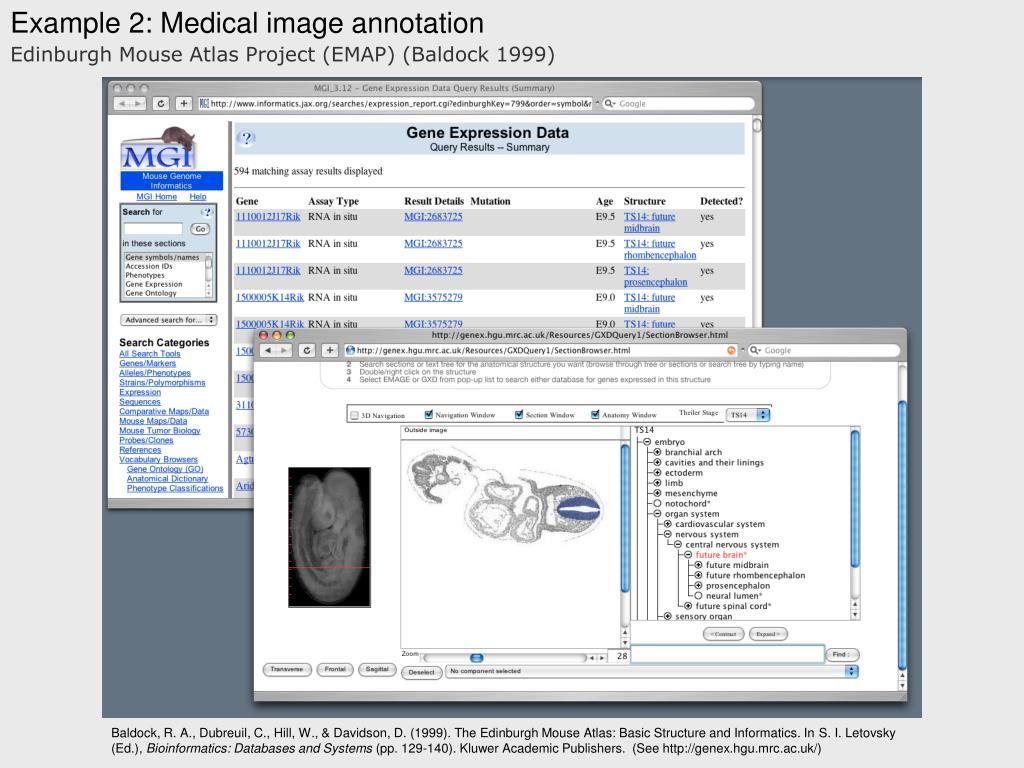This screenshot has width=1024, height=768.
Task: Expand the future rhombencephalon tree node
Action: [x=699, y=575]
